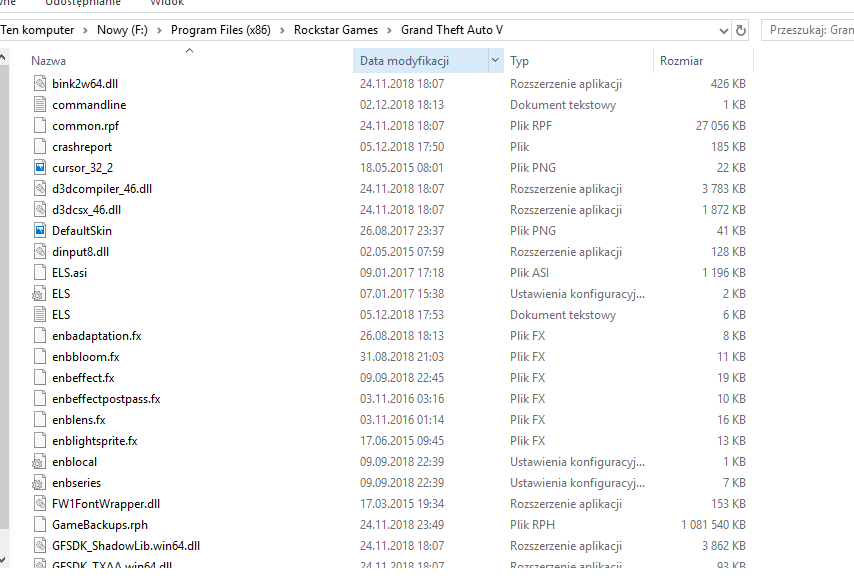Select the d3dcompiler_46.dll icon
Screen dimensions: 854x582
(40, 189)
